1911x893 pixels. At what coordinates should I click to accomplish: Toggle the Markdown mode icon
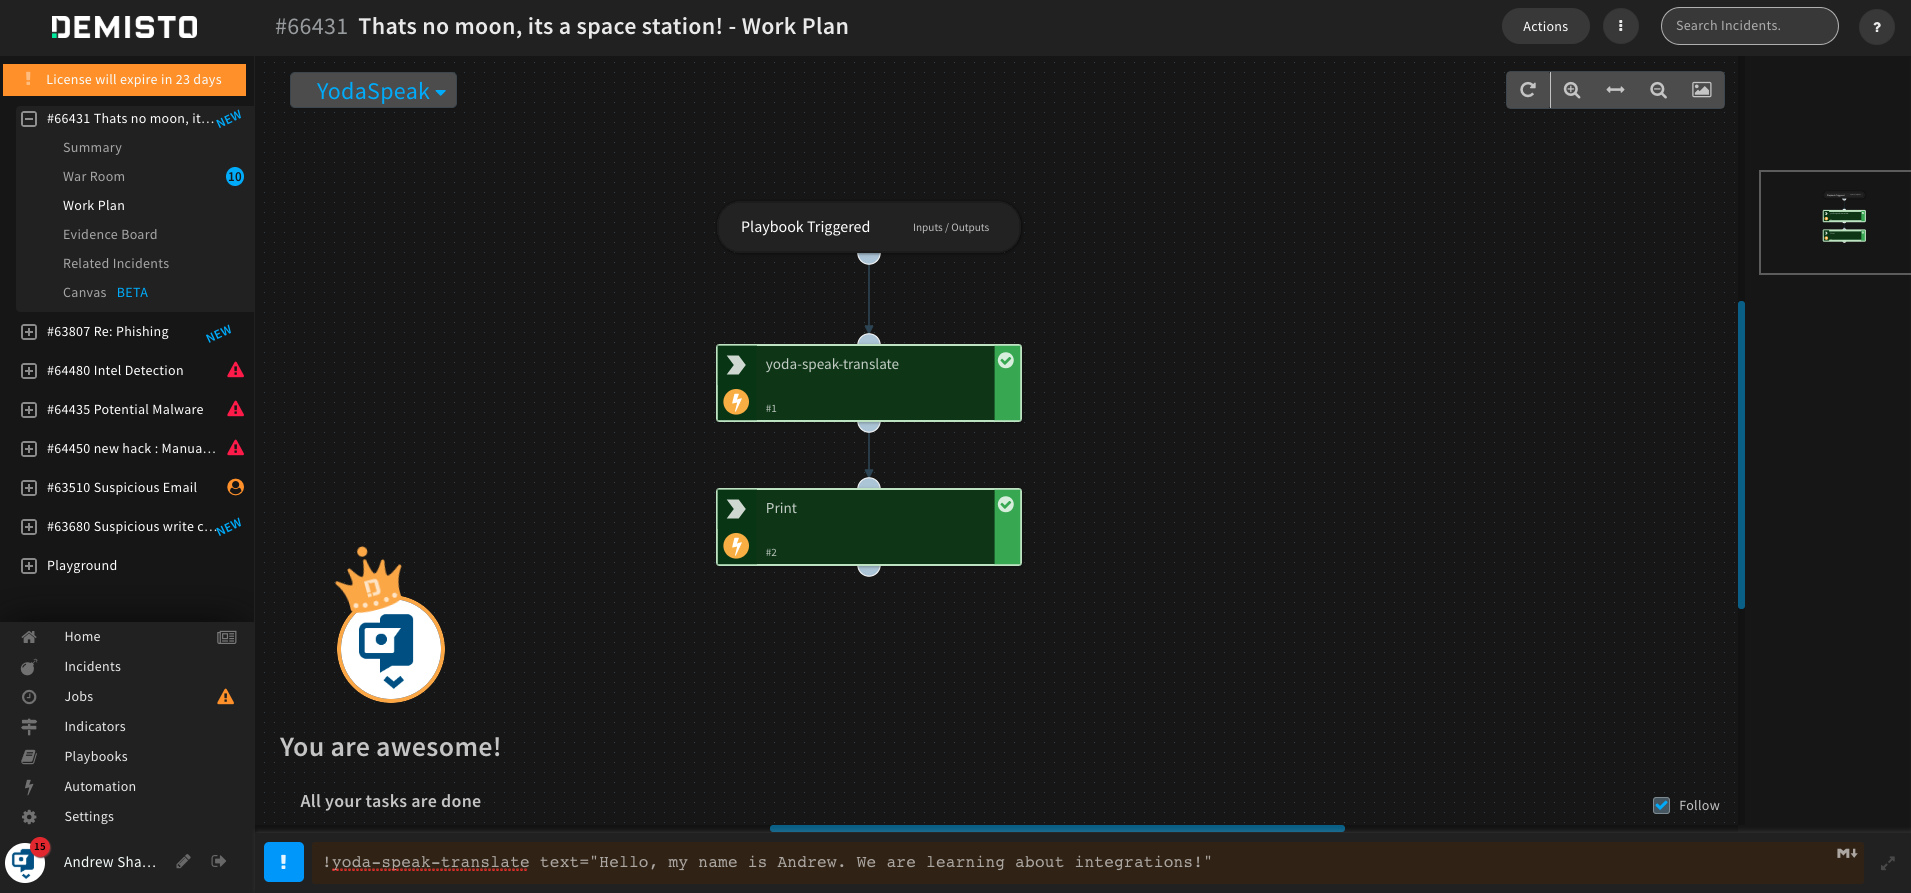1847,853
